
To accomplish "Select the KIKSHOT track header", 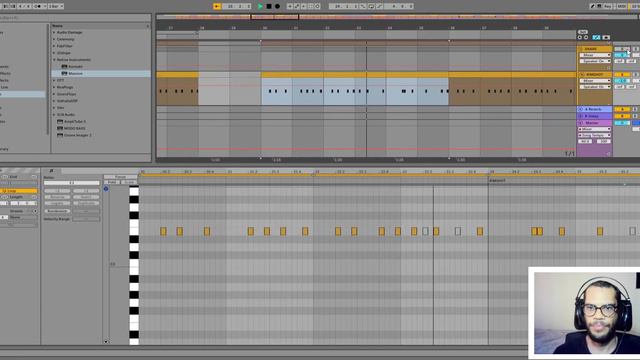I will pyautogui.click(x=594, y=75).
